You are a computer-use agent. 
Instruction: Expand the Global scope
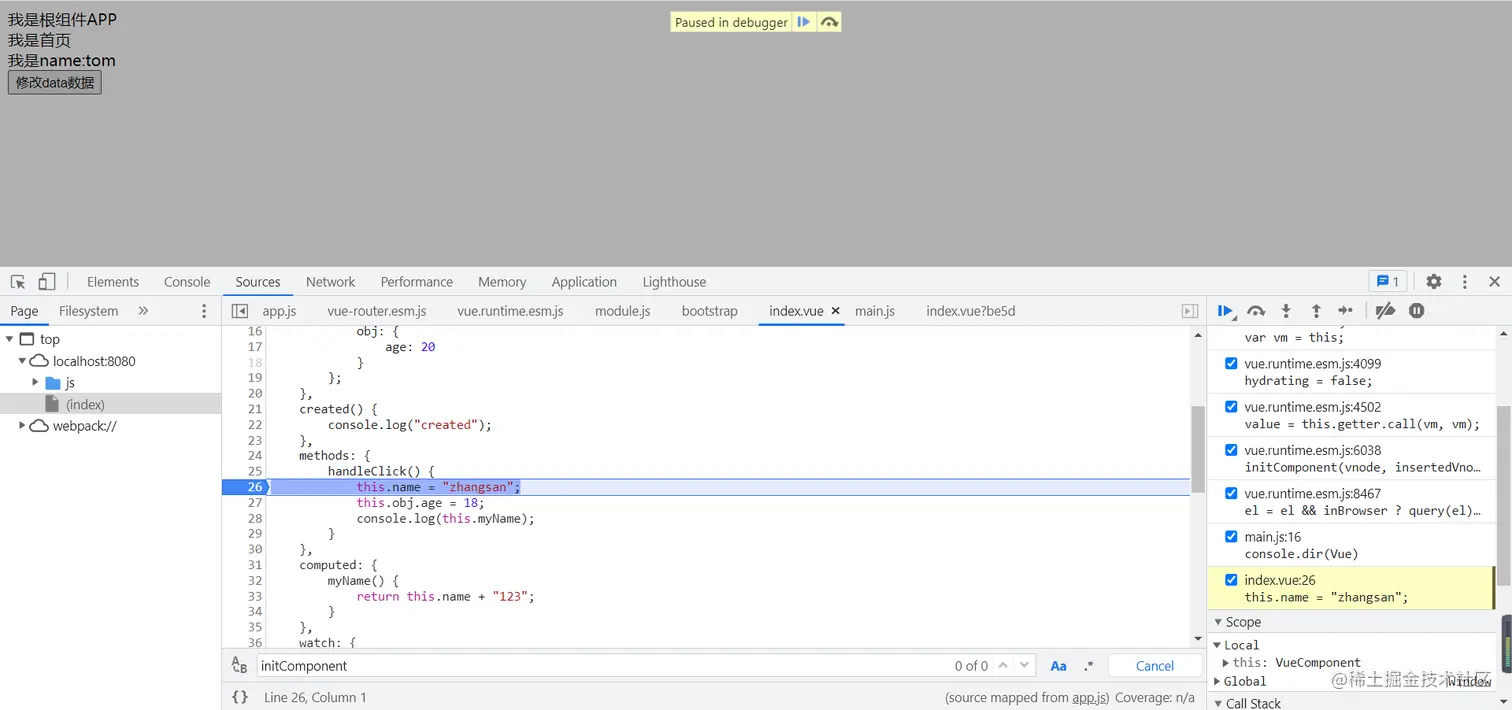(x=1217, y=681)
